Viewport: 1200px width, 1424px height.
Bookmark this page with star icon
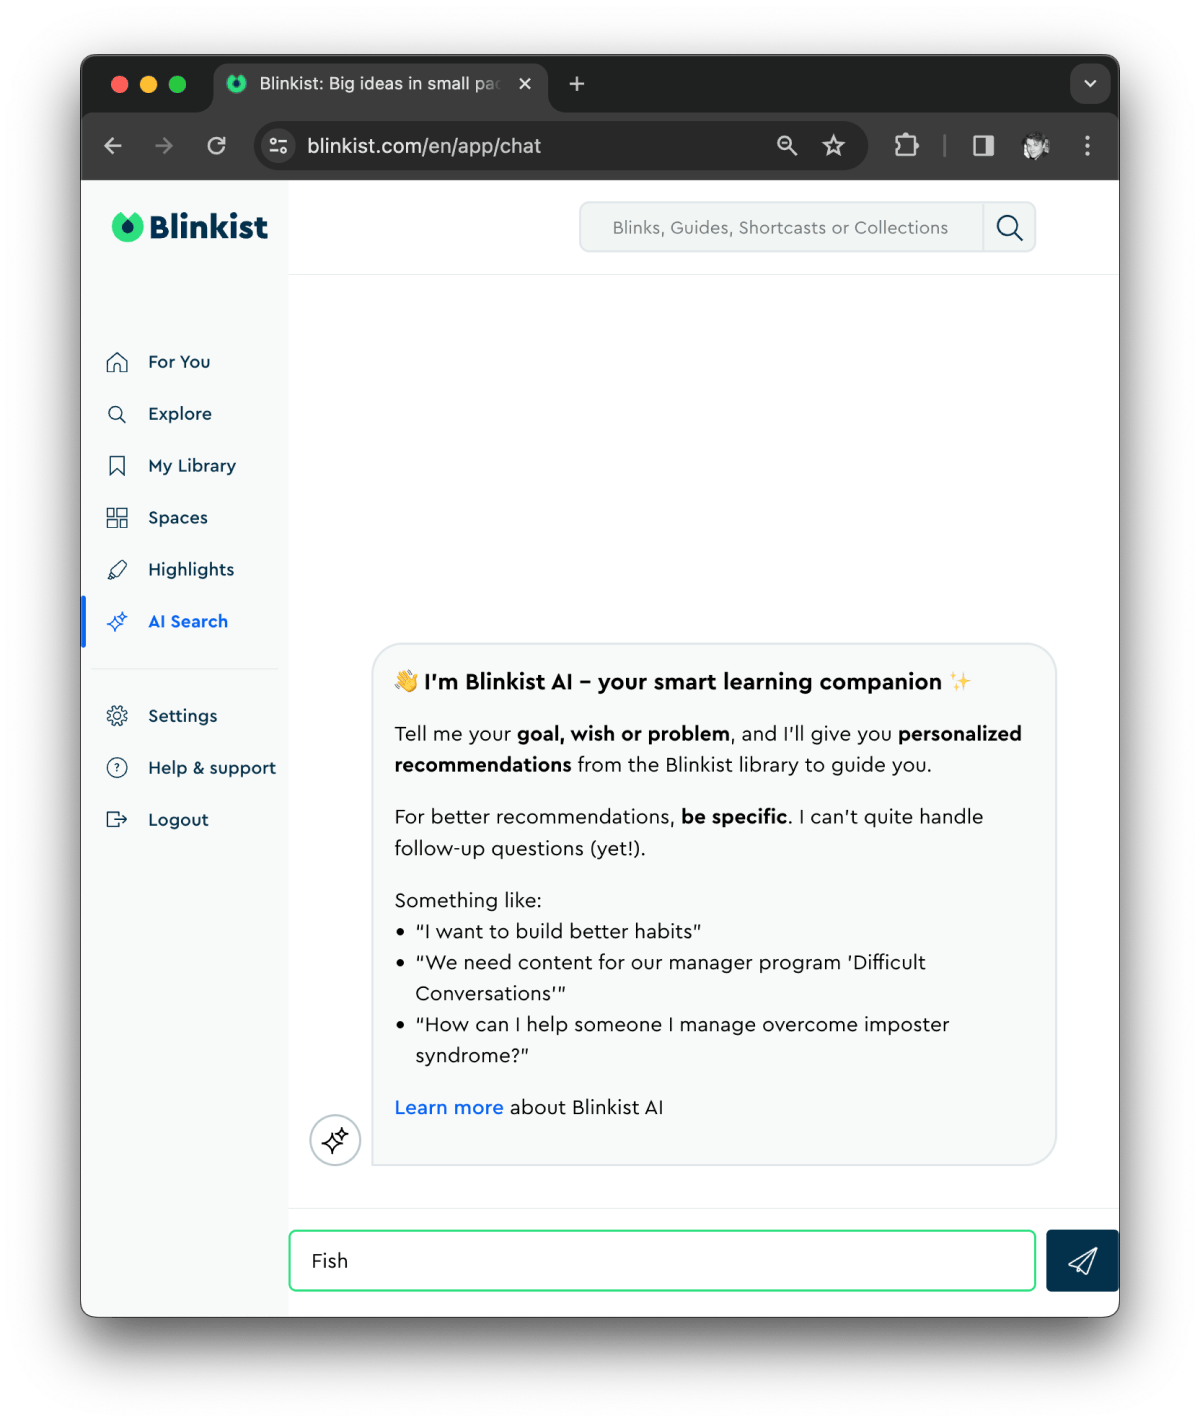click(x=833, y=146)
